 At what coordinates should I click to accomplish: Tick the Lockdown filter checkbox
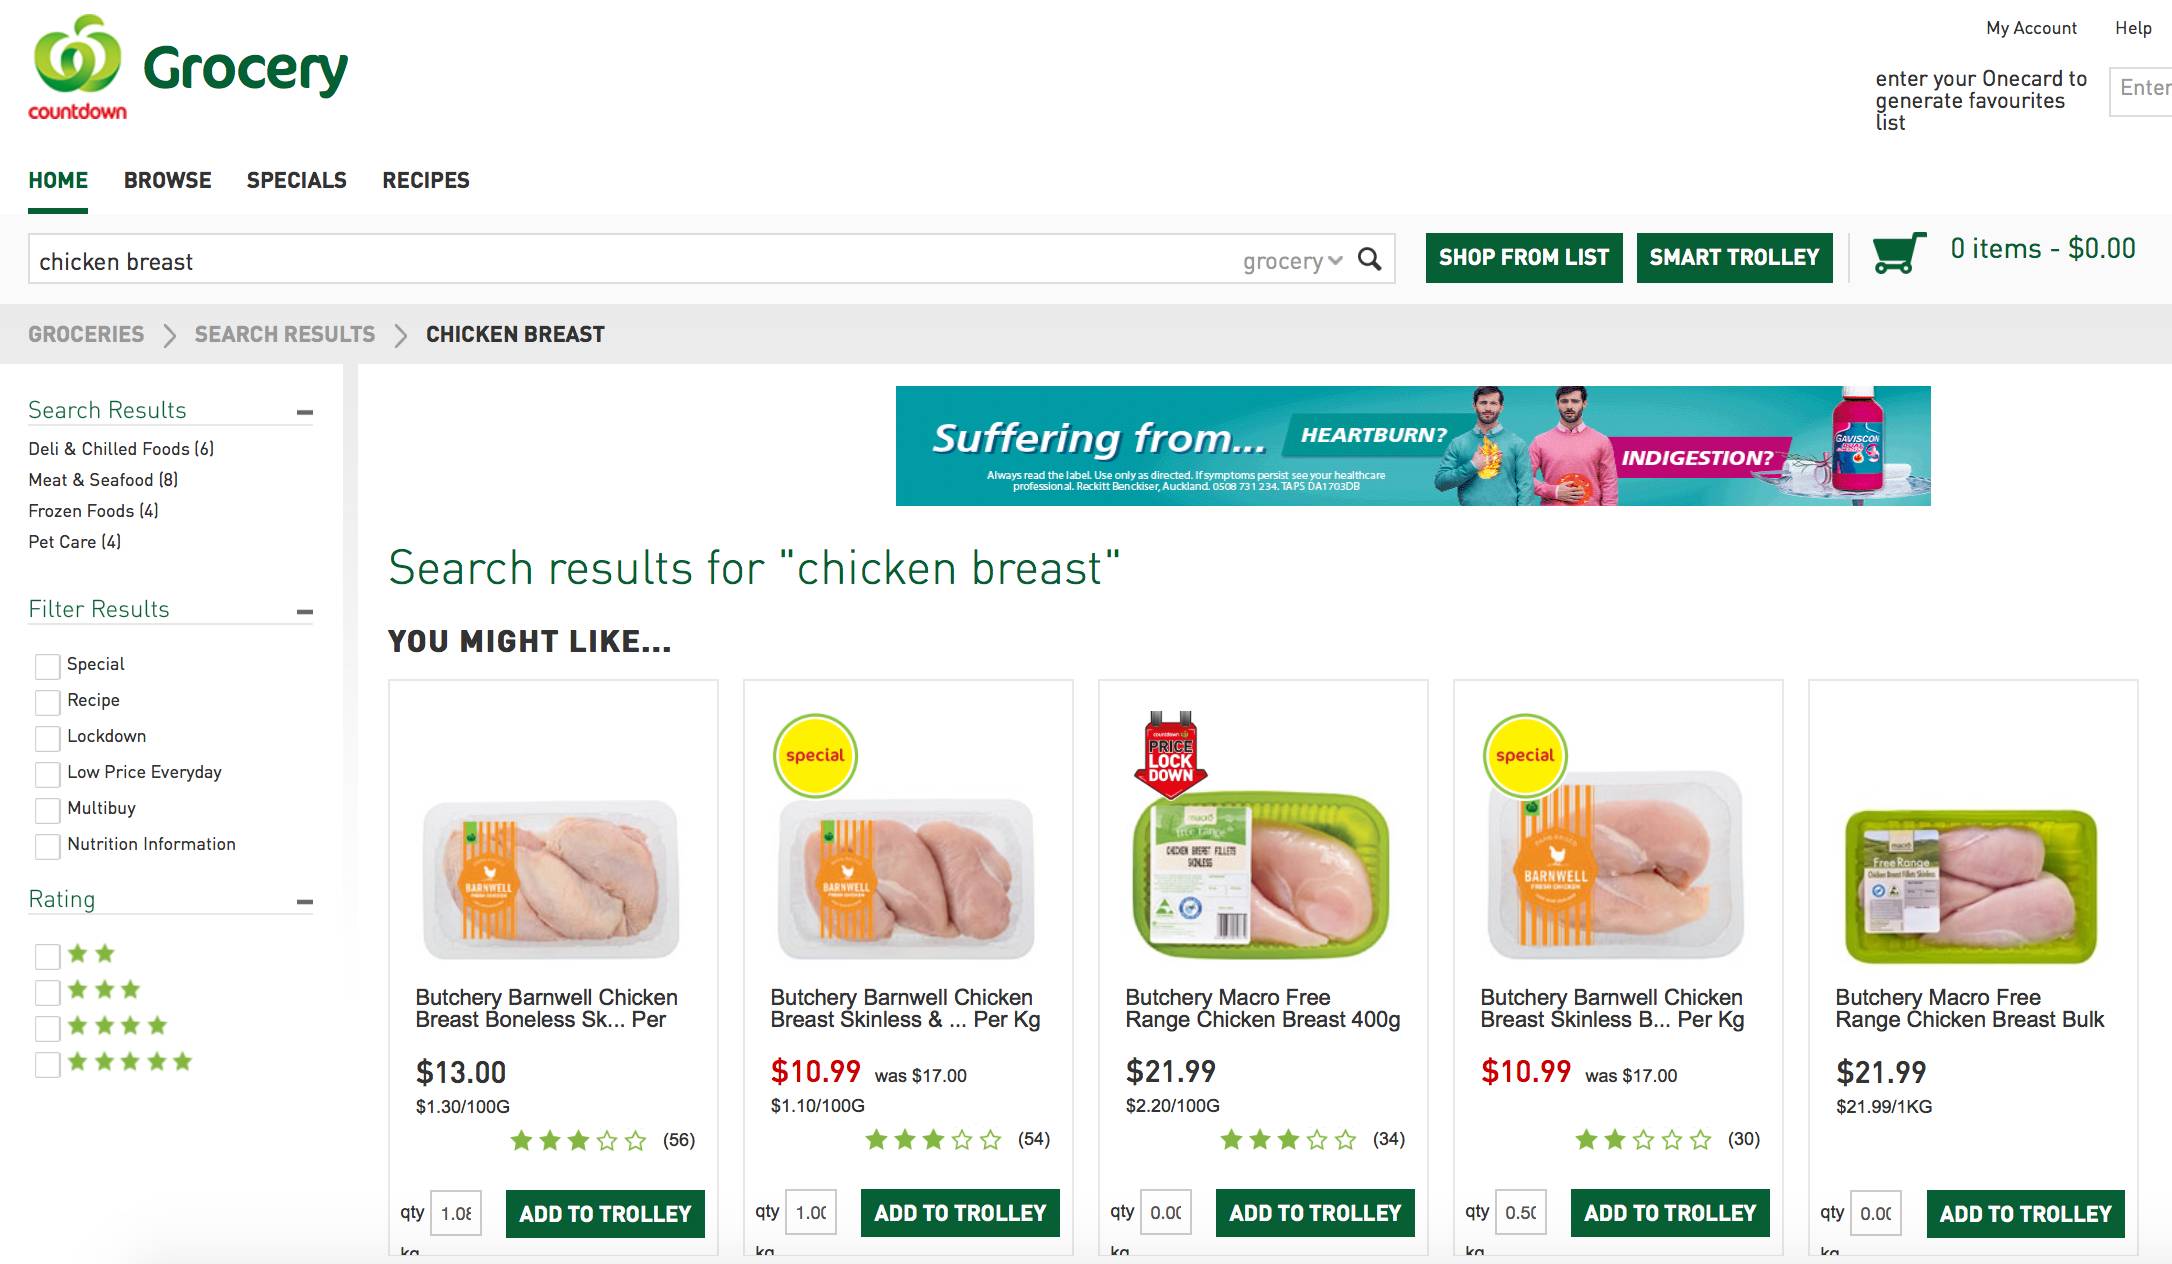pos(47,738)
